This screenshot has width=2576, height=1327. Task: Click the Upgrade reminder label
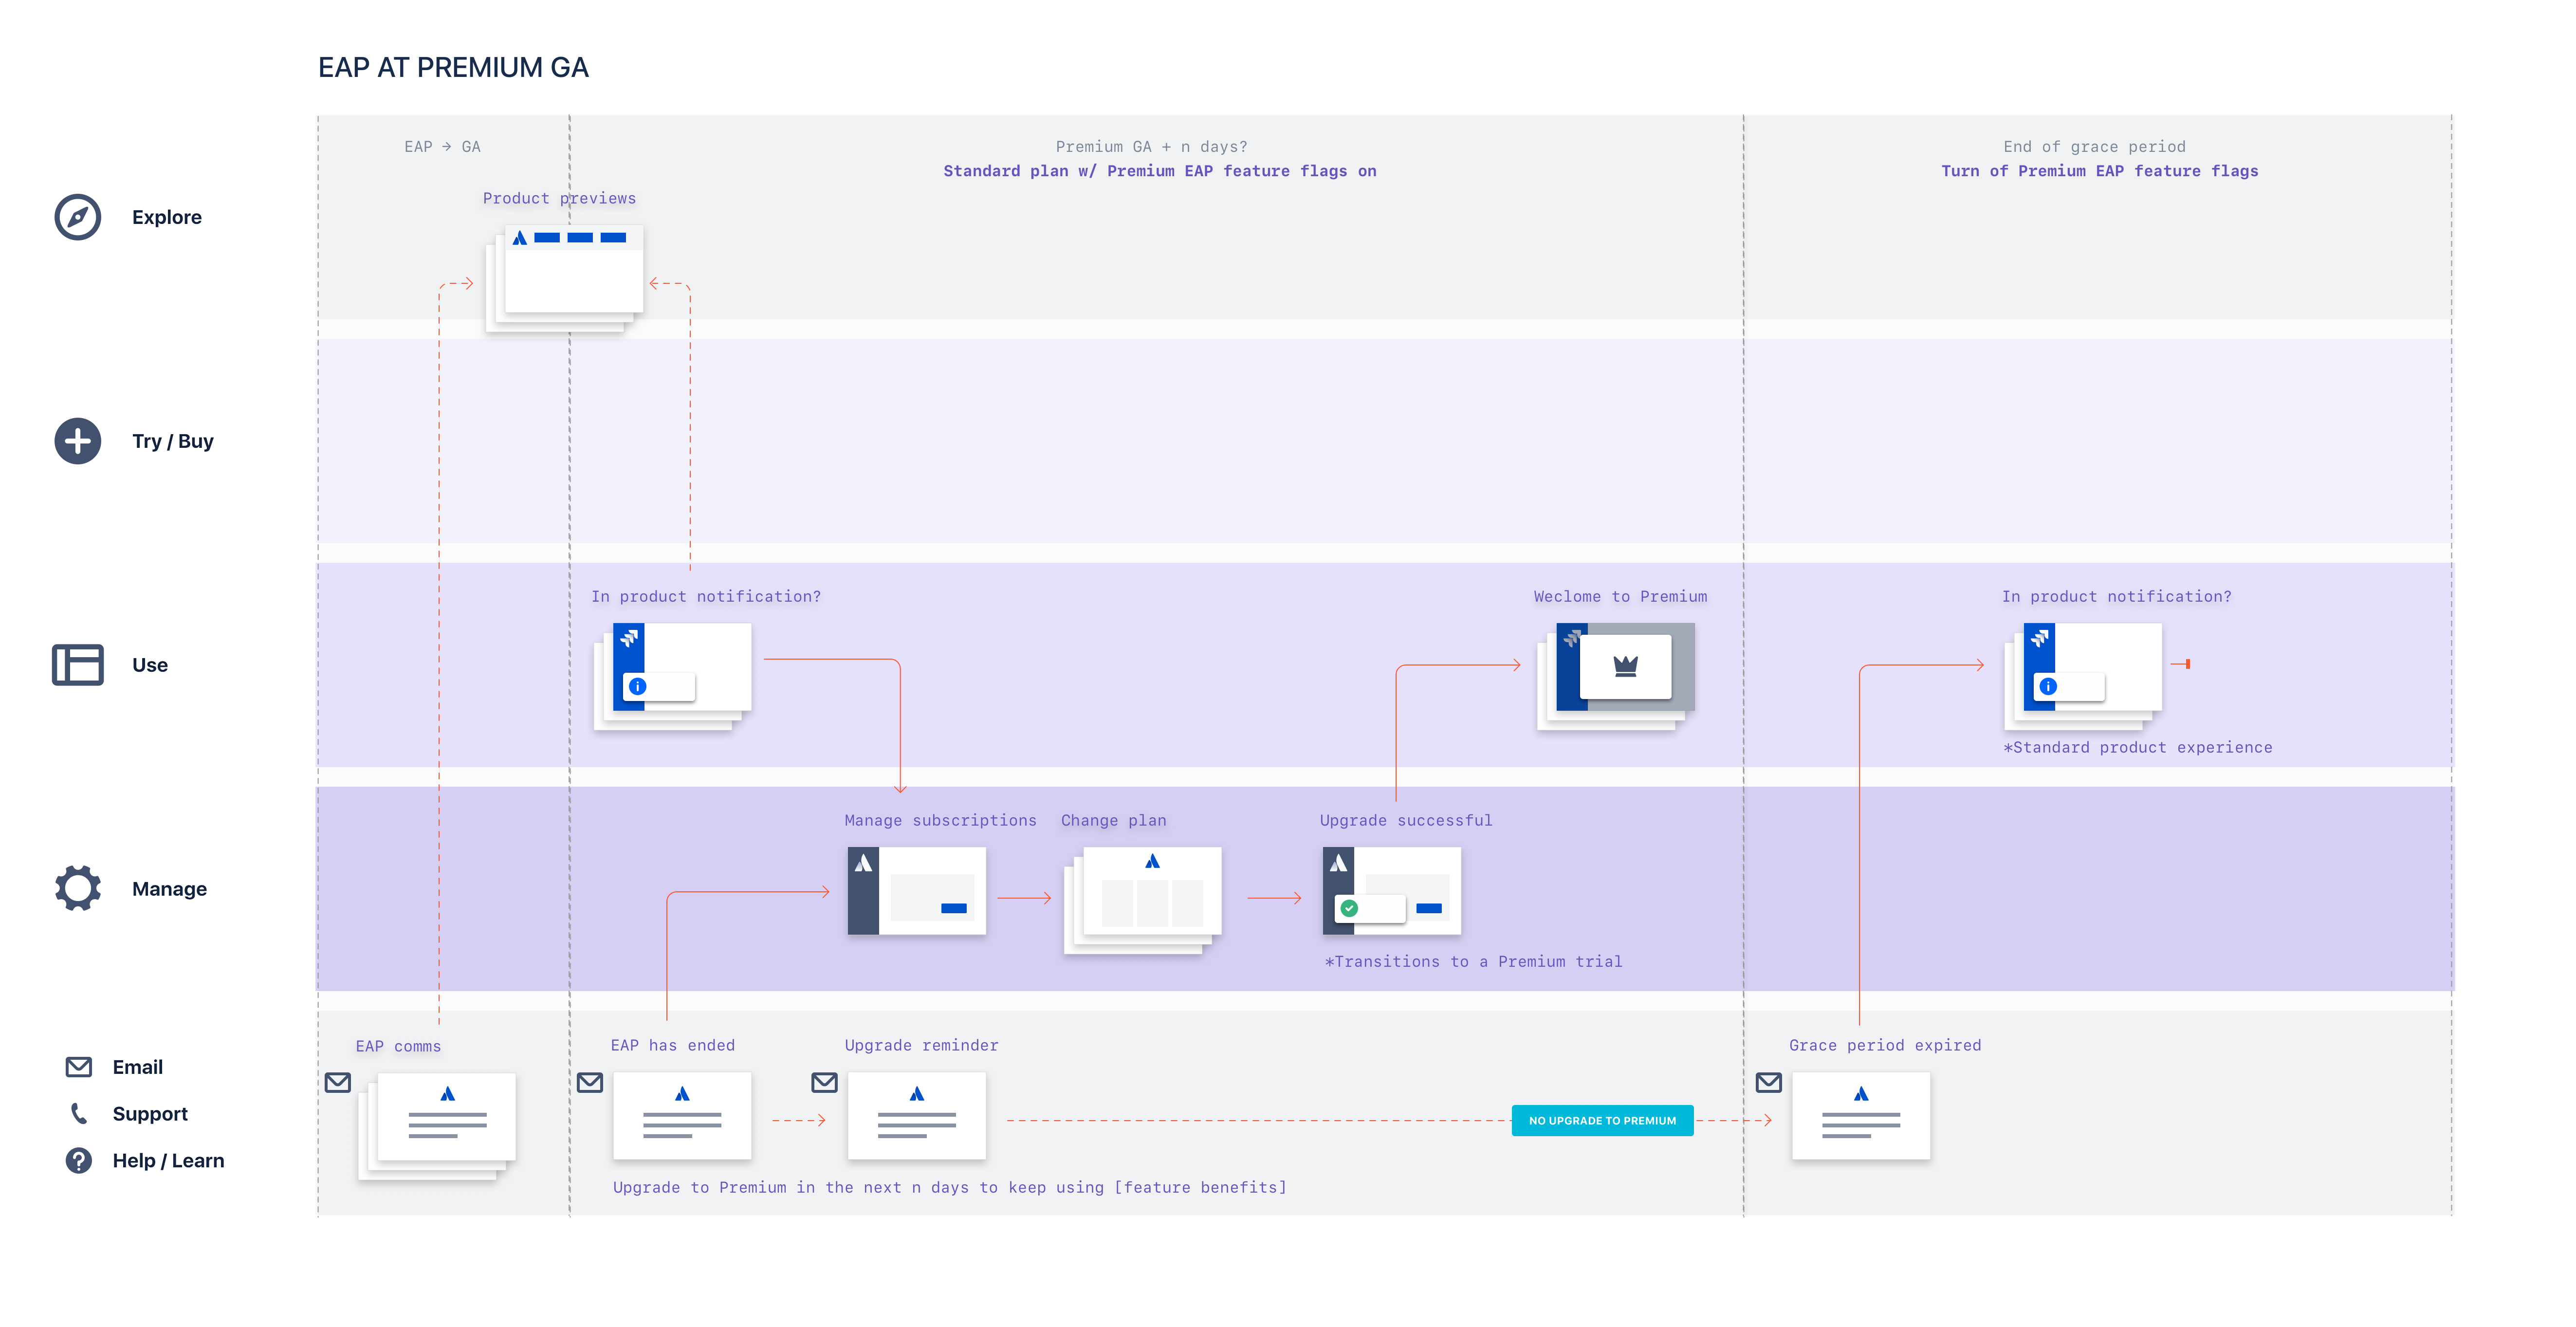(x=921, y=1045)
